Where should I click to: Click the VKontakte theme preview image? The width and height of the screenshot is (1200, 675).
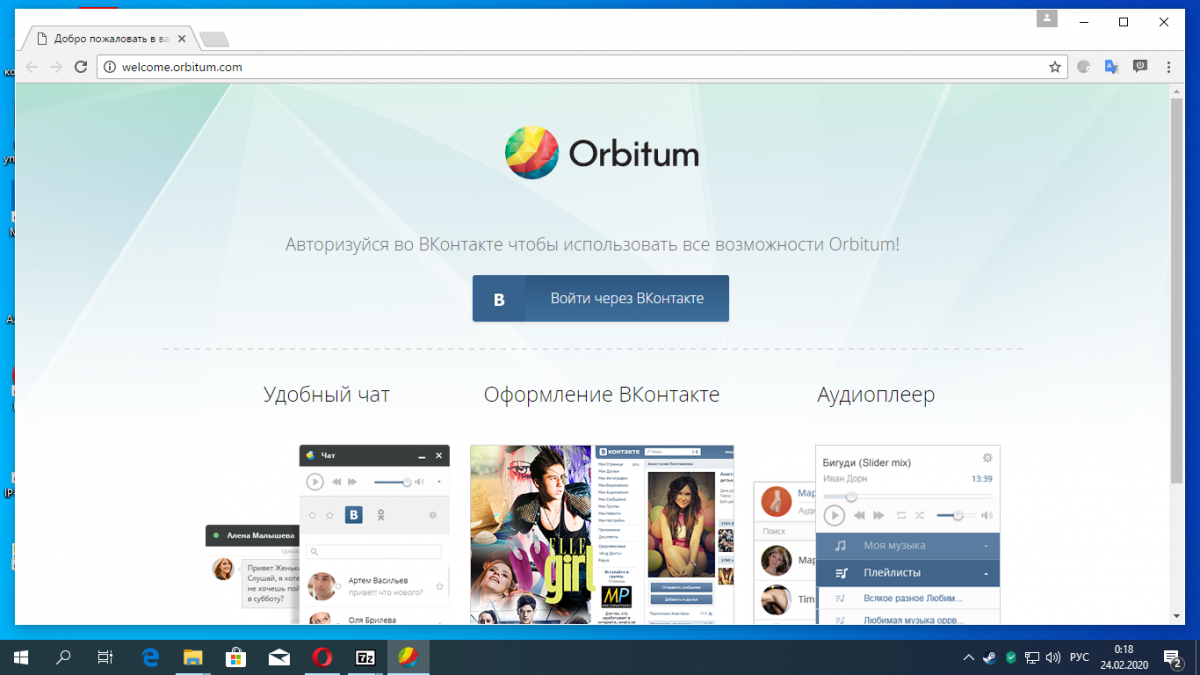602,535
